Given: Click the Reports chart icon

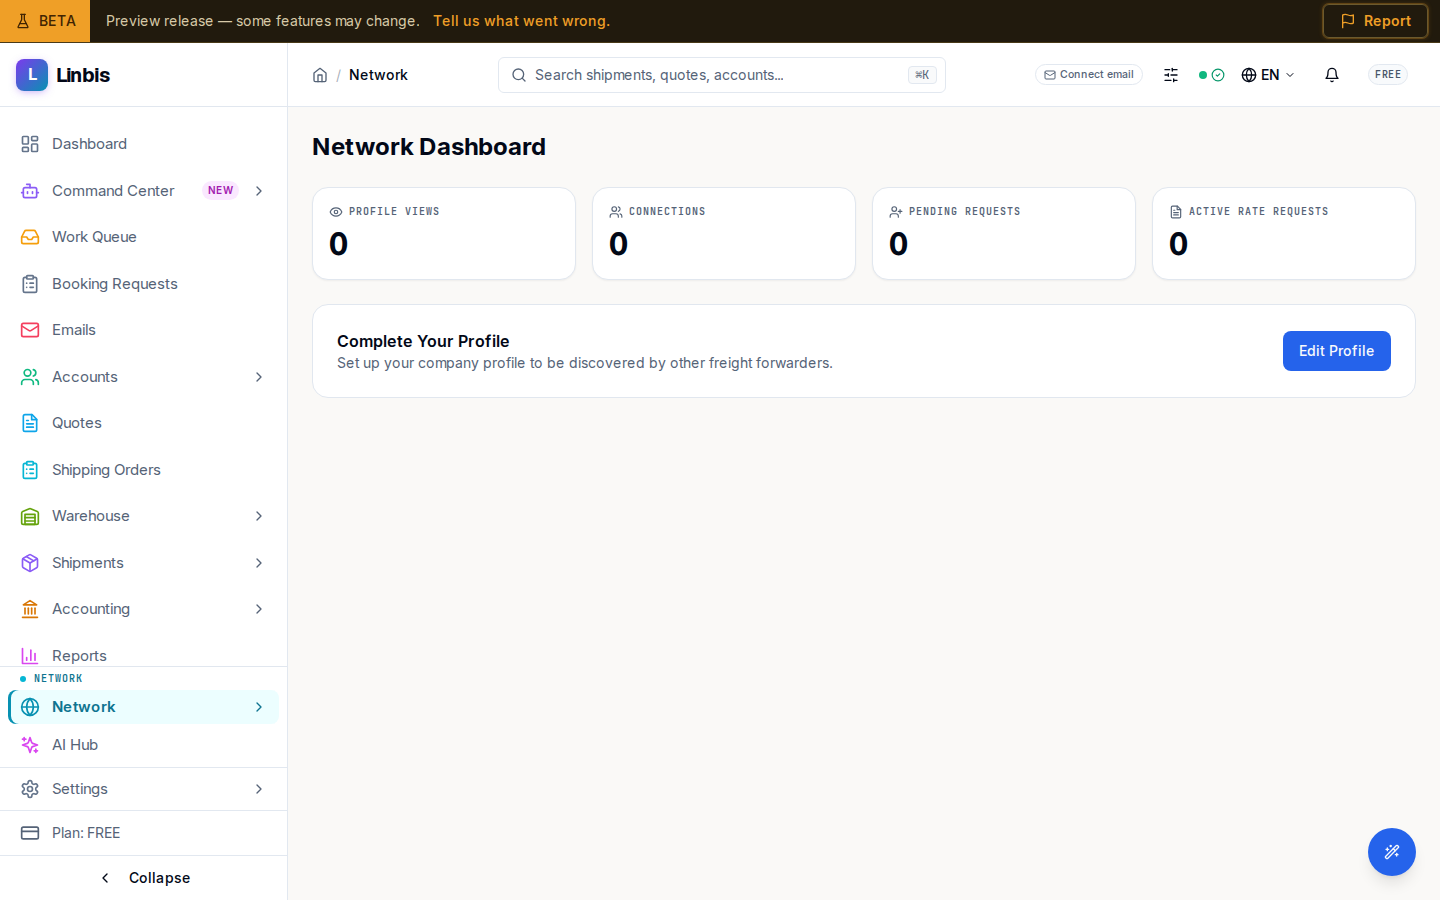Looking at the screenshot, I should click(30, 656).
